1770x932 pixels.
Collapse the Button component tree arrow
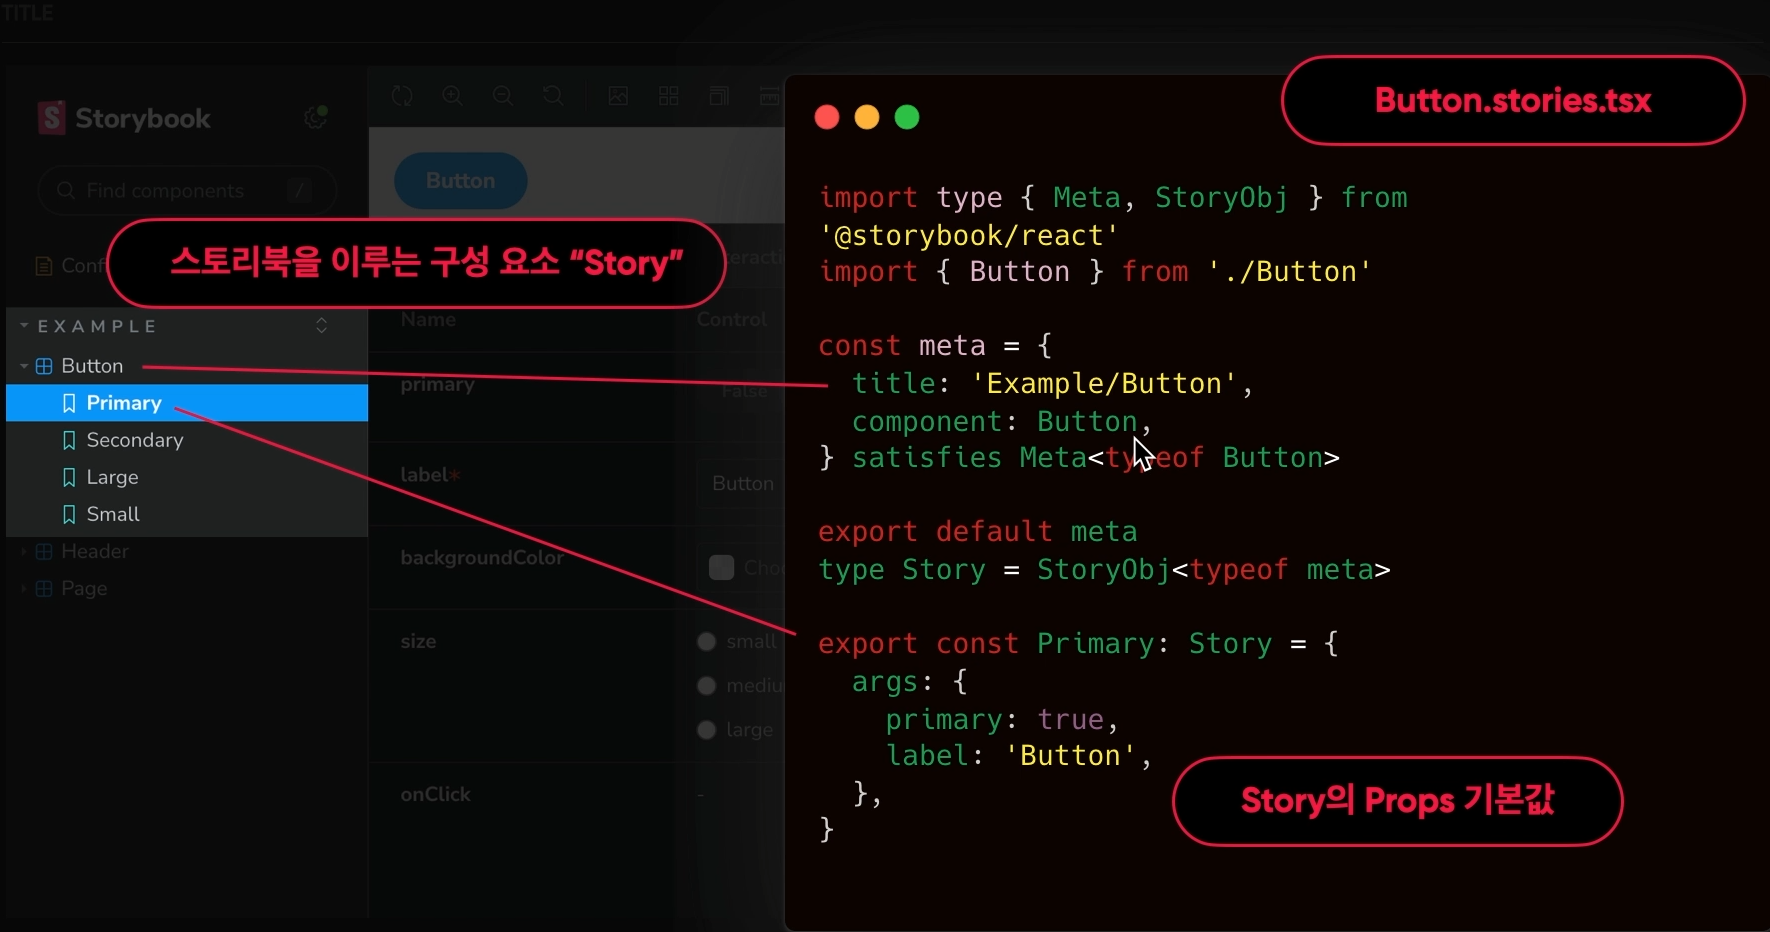point(24,366)
